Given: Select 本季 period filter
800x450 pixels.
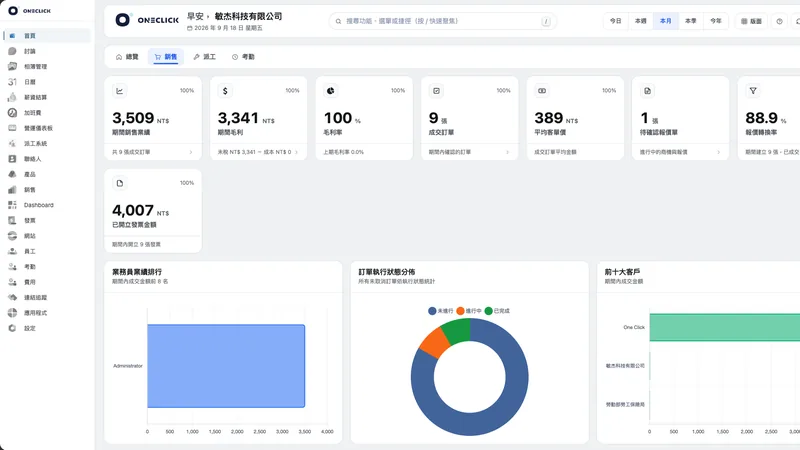Looking at the screenshot, I should coord(691,21).
